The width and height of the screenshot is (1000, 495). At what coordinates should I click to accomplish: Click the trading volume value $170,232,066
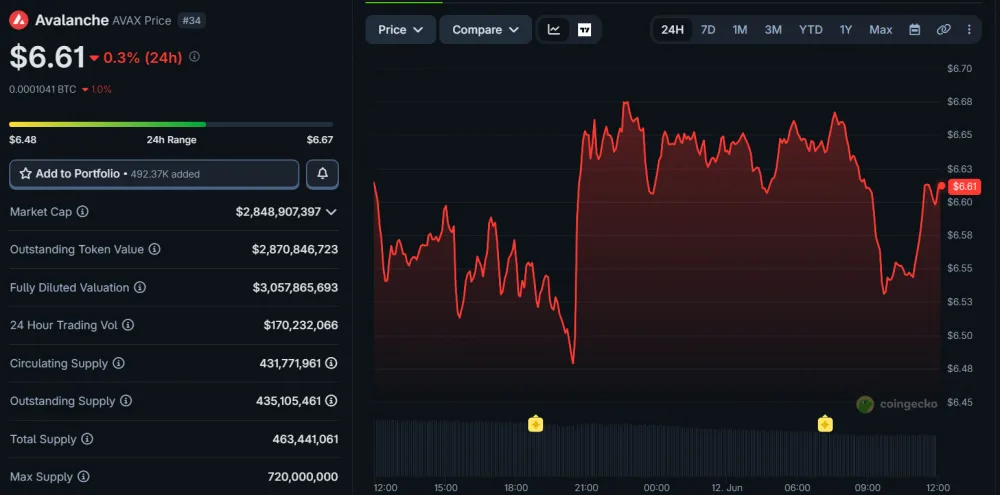click(300, 325)
